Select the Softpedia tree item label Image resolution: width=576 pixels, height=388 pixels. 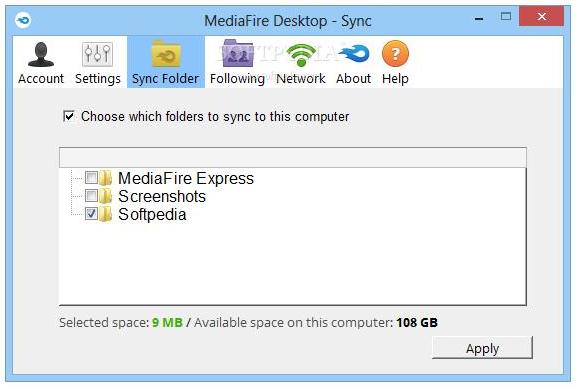(152, 214)
